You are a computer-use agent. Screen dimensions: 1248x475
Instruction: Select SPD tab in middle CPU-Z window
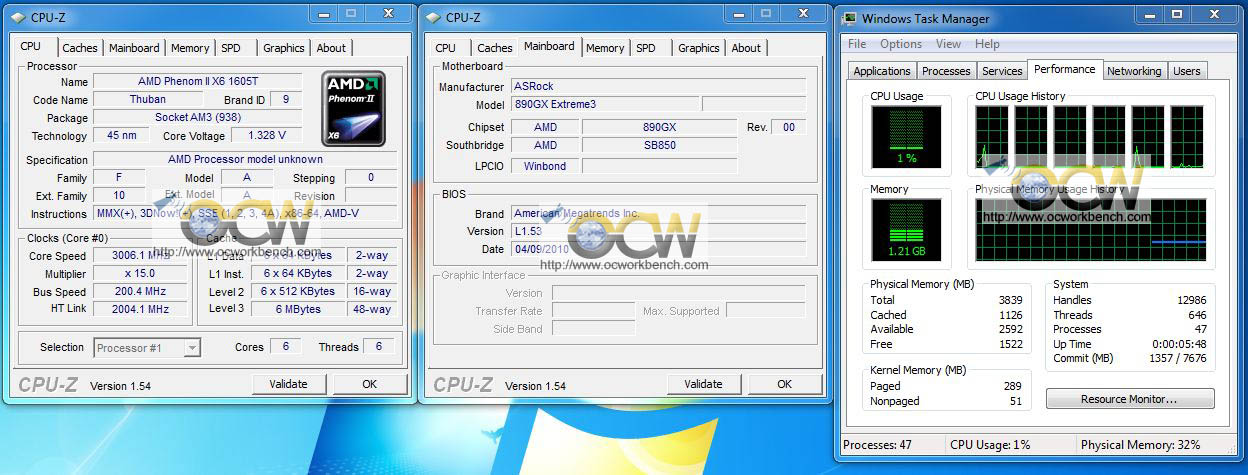(x=646, y=48)
